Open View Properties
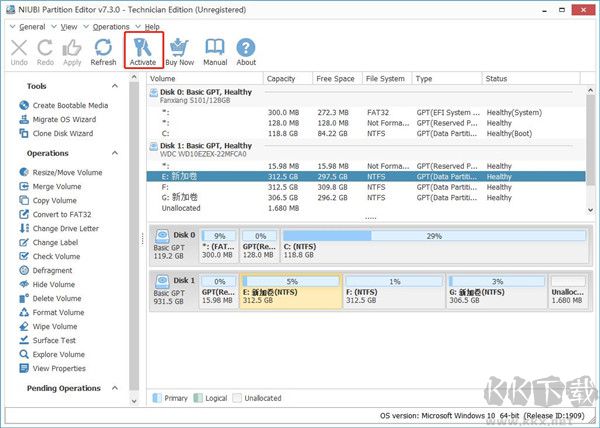600x428 pixels. tap(52, 368)
